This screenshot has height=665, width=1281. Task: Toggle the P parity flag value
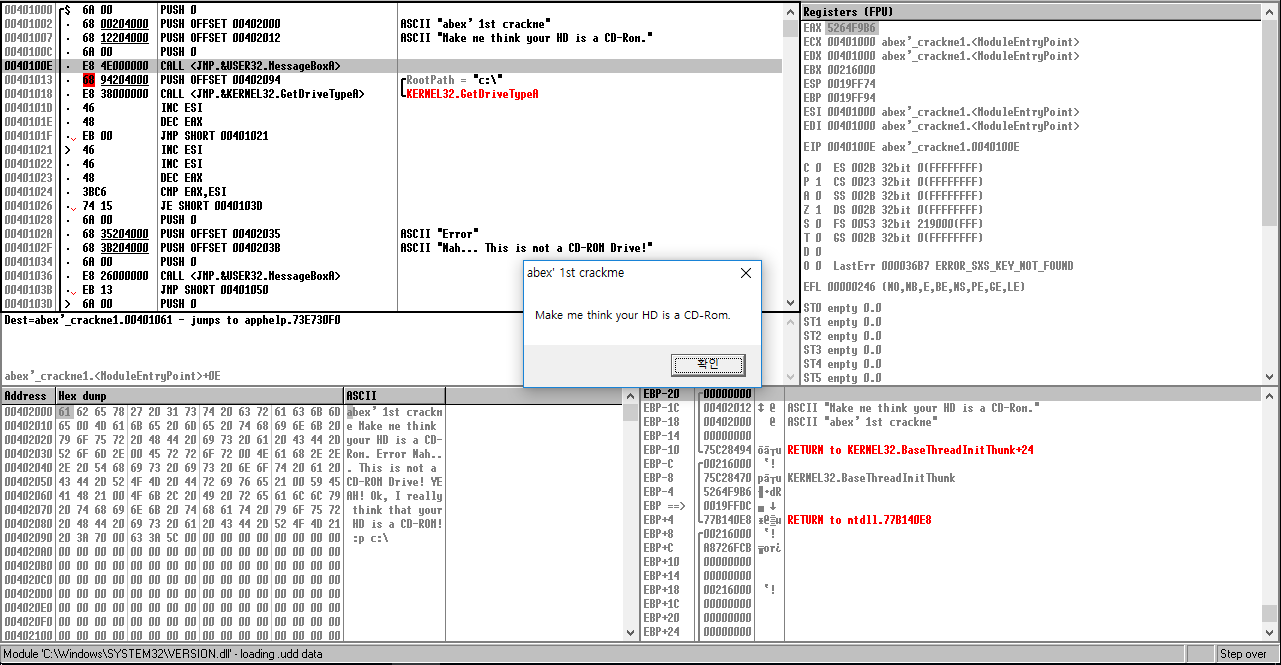(x=819, y=181)
